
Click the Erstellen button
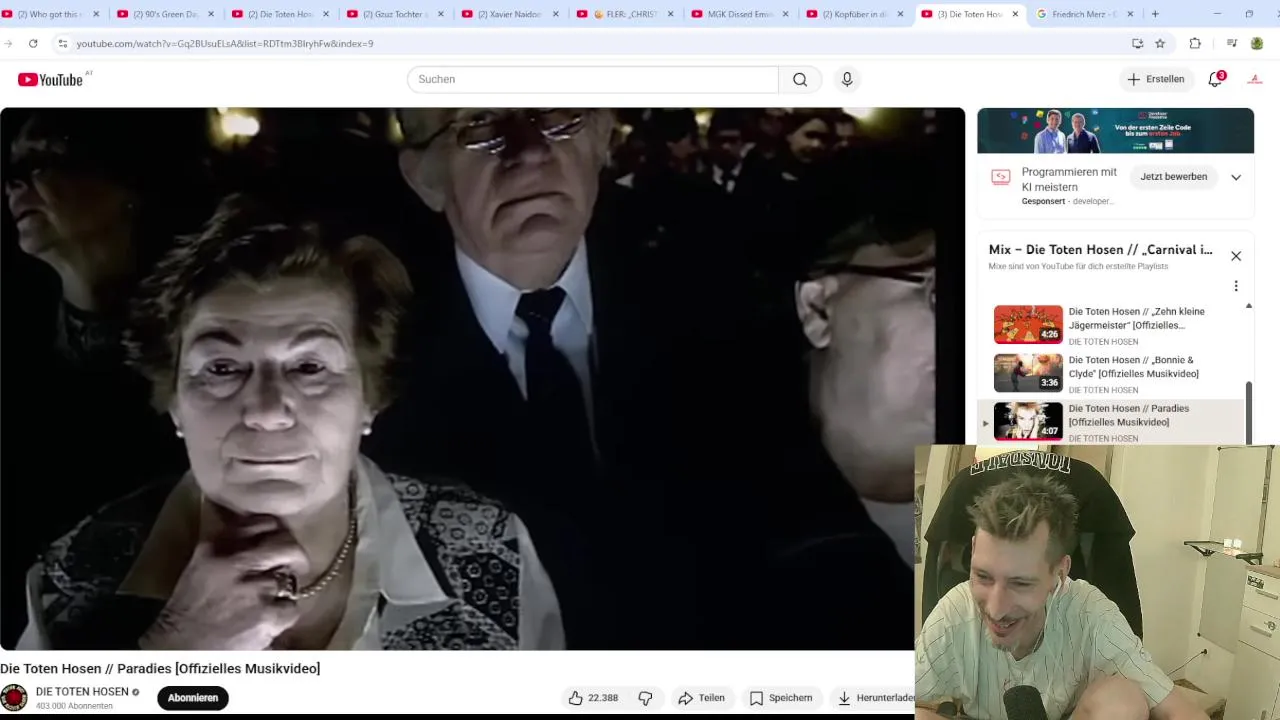click(1156, 79)
